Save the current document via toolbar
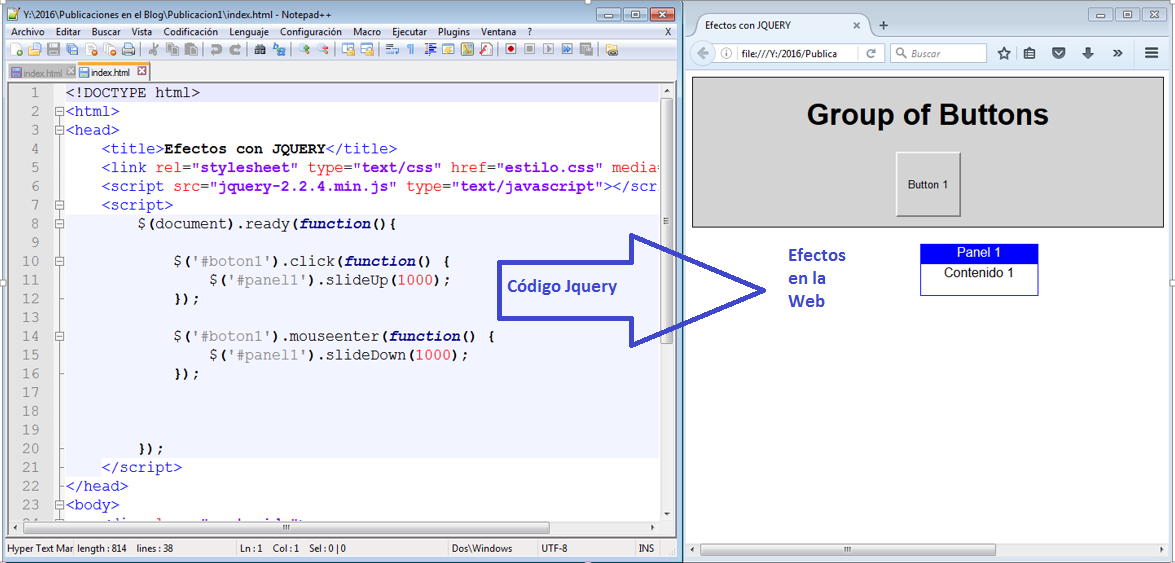The image size is (1175, 563). click(x=53, y=50)
